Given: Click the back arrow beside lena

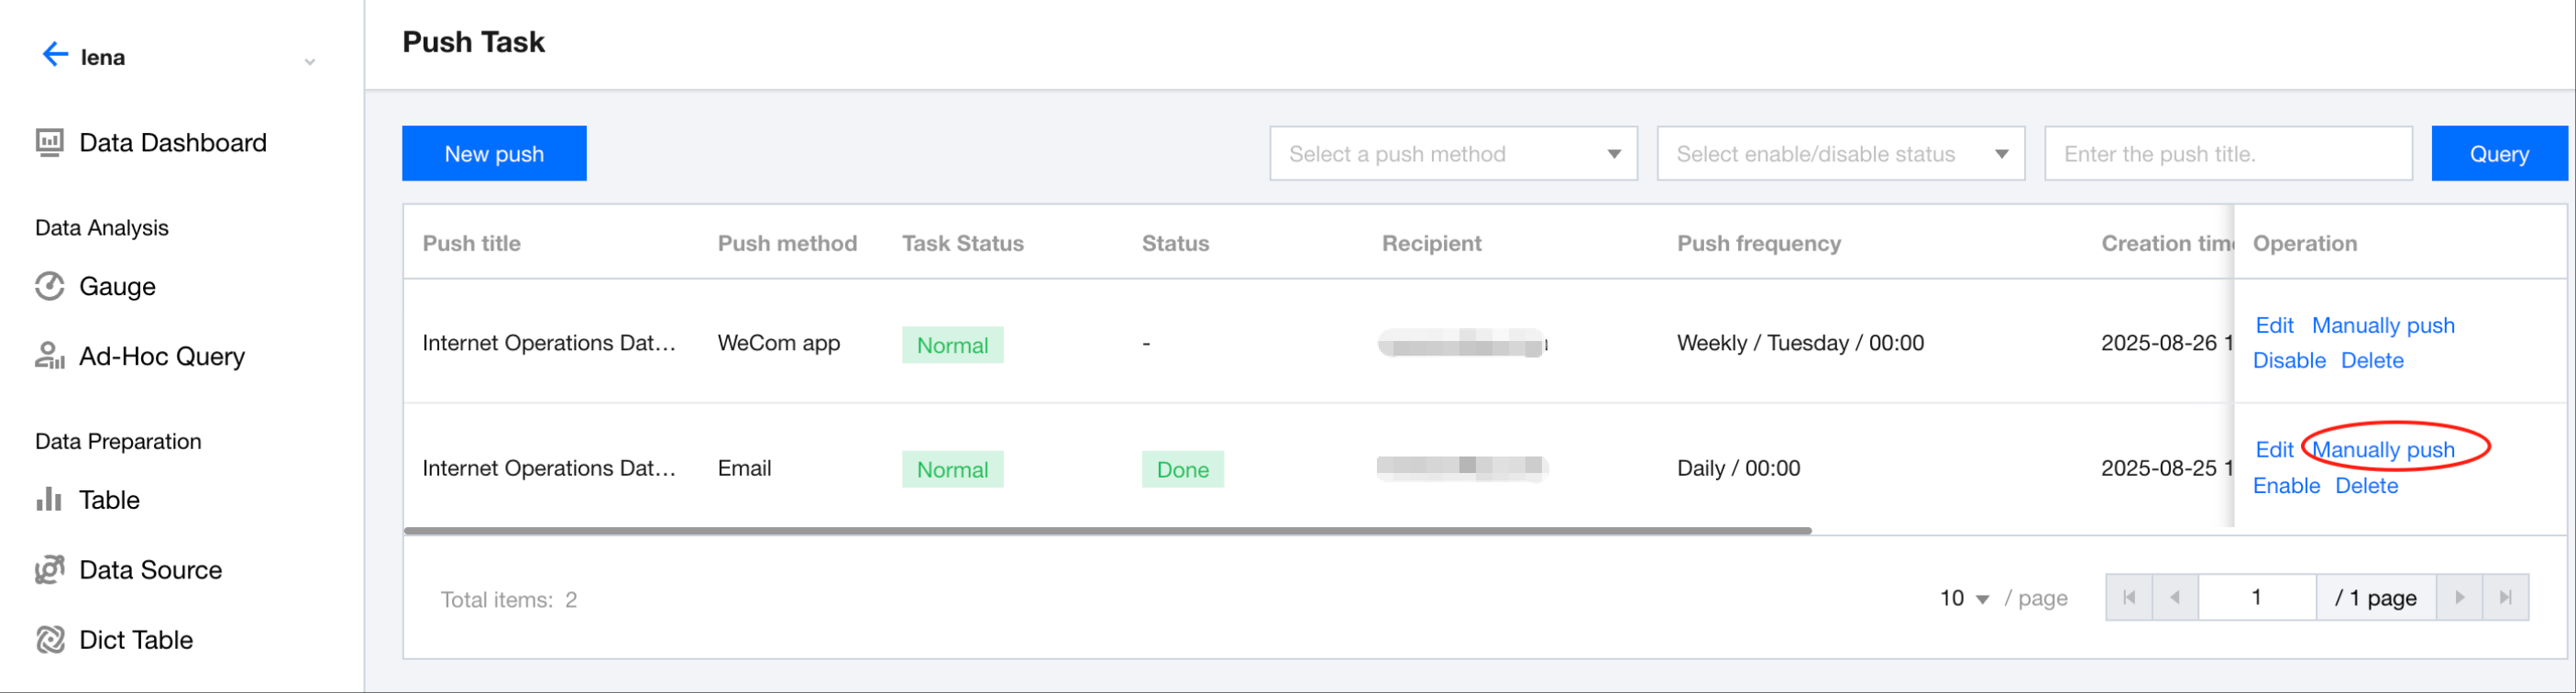Looking at the screenshot, I should (54, 55).
